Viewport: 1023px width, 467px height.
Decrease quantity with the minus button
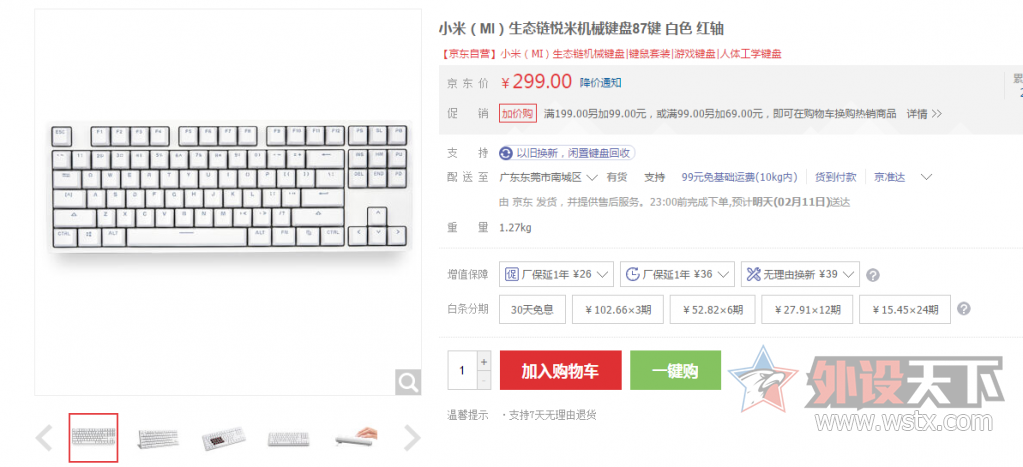click(x=483, y=380)
